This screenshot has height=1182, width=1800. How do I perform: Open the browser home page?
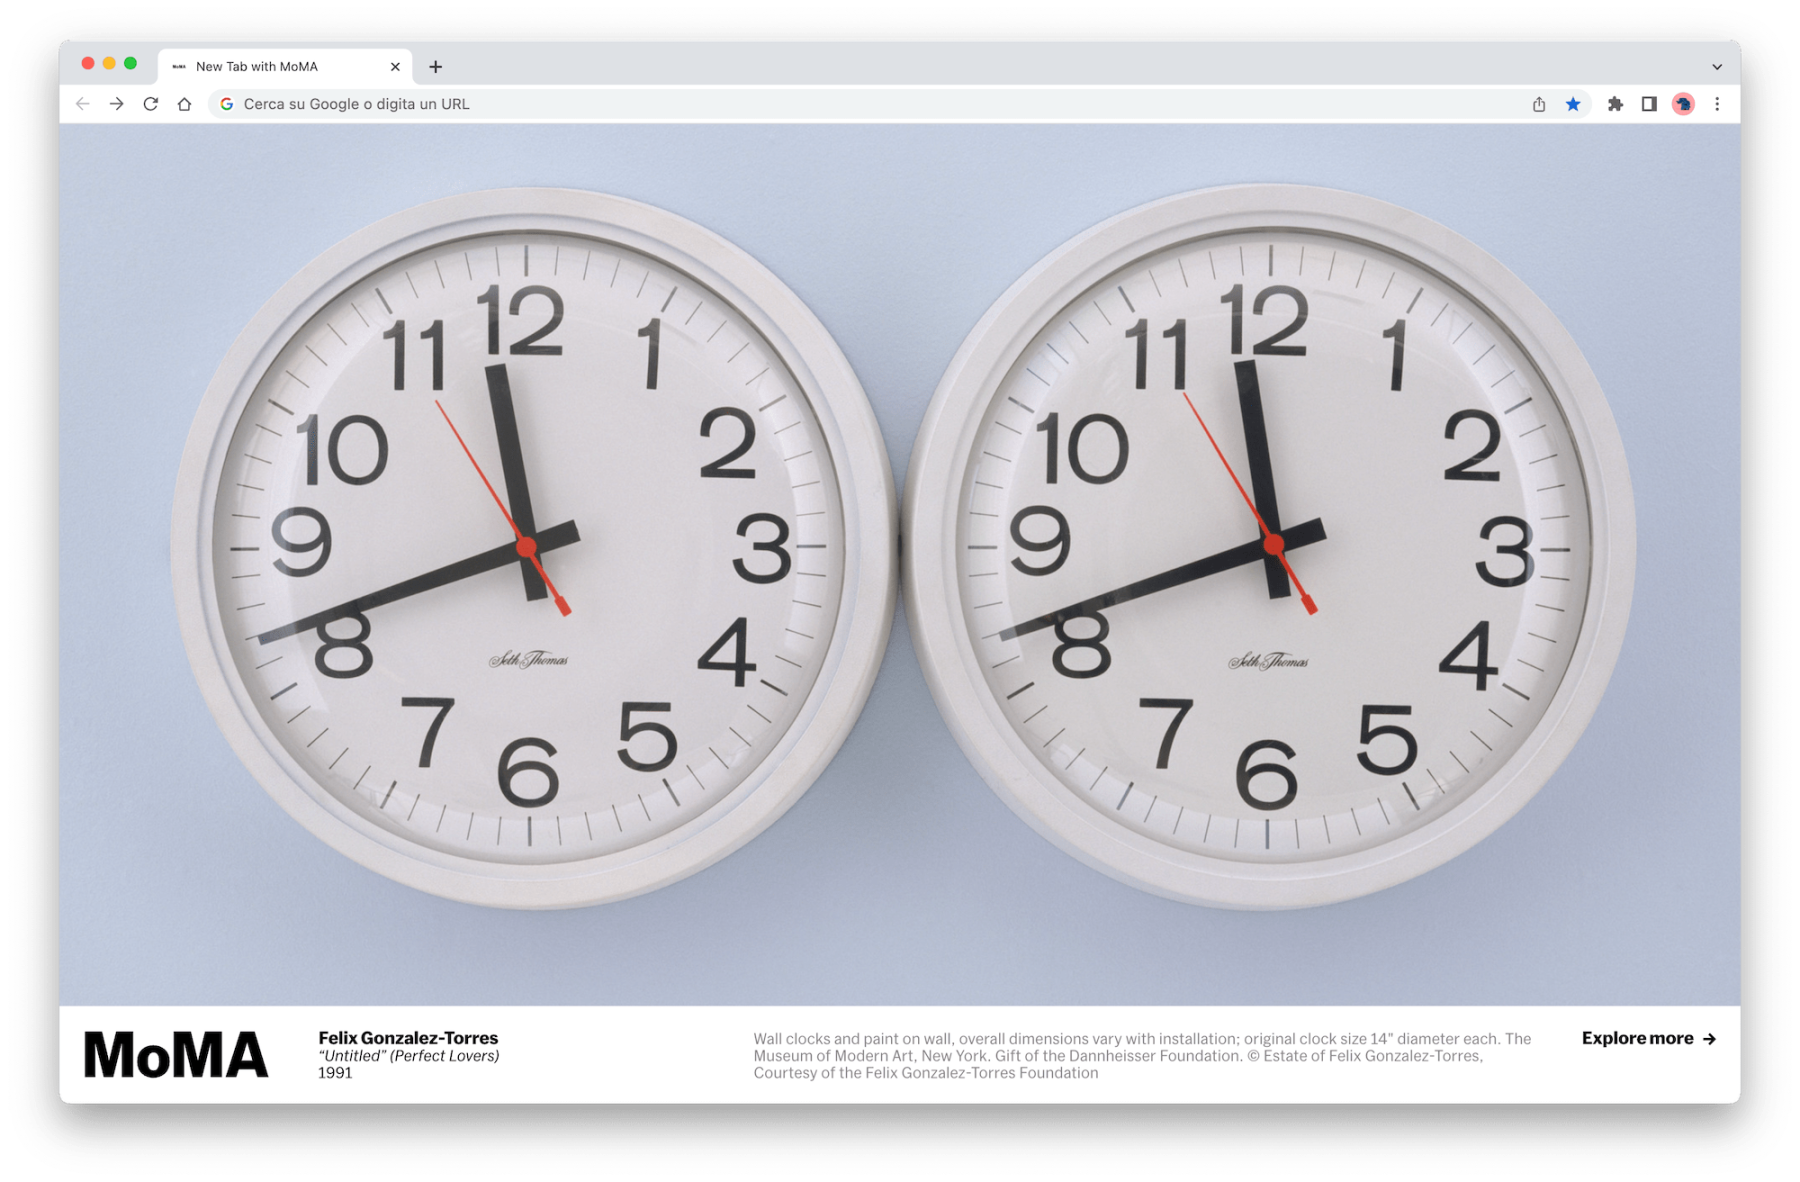[x=184, y=104]
